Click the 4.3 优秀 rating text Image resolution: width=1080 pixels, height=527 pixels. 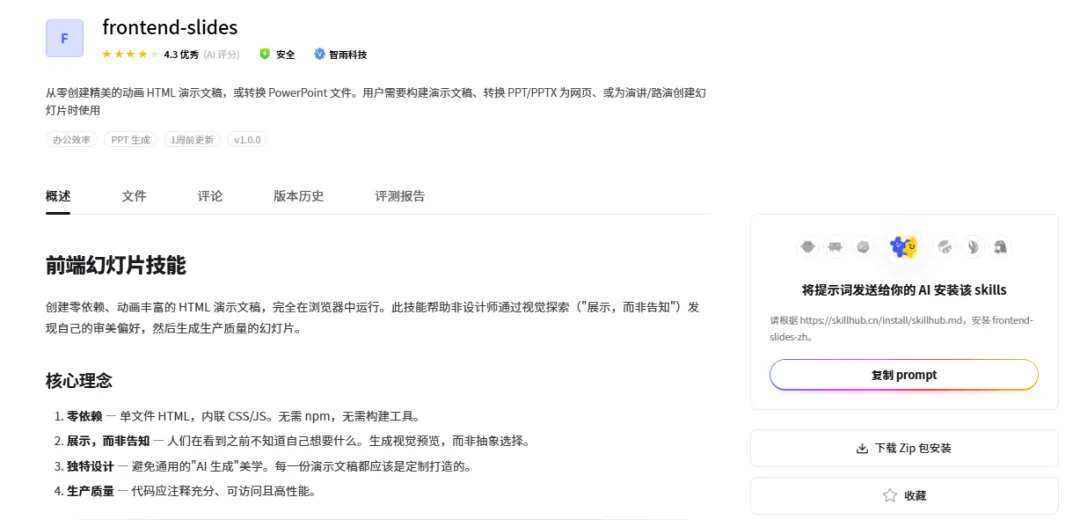click(x=181, y=54)
